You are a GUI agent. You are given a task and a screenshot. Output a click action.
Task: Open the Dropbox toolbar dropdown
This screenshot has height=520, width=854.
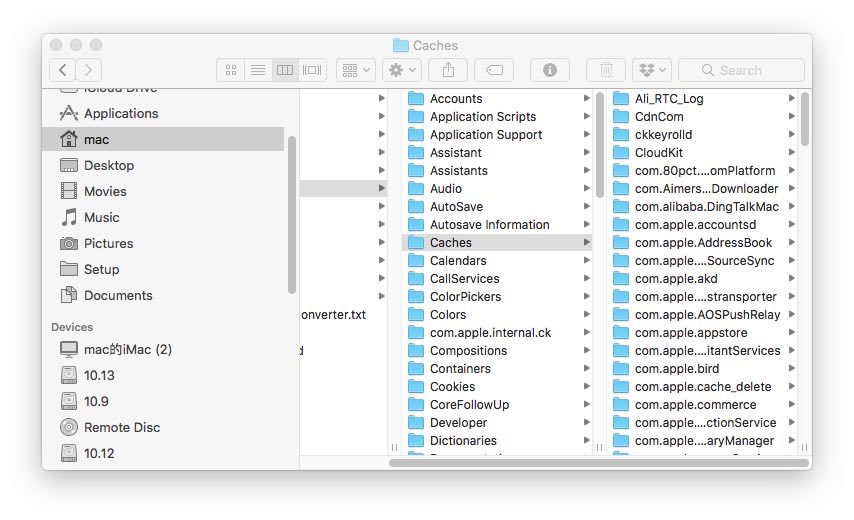652,70
